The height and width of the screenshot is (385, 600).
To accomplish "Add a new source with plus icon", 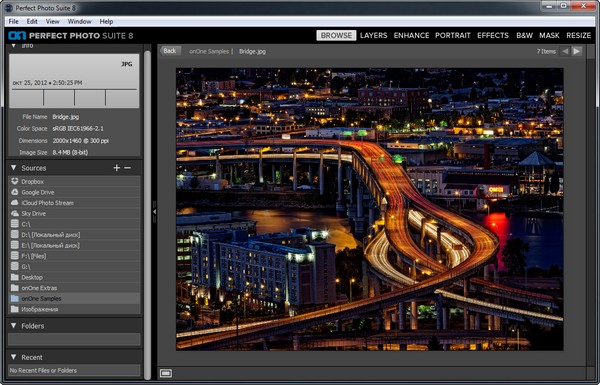I will pyautogui.click(x=117, y=168).
